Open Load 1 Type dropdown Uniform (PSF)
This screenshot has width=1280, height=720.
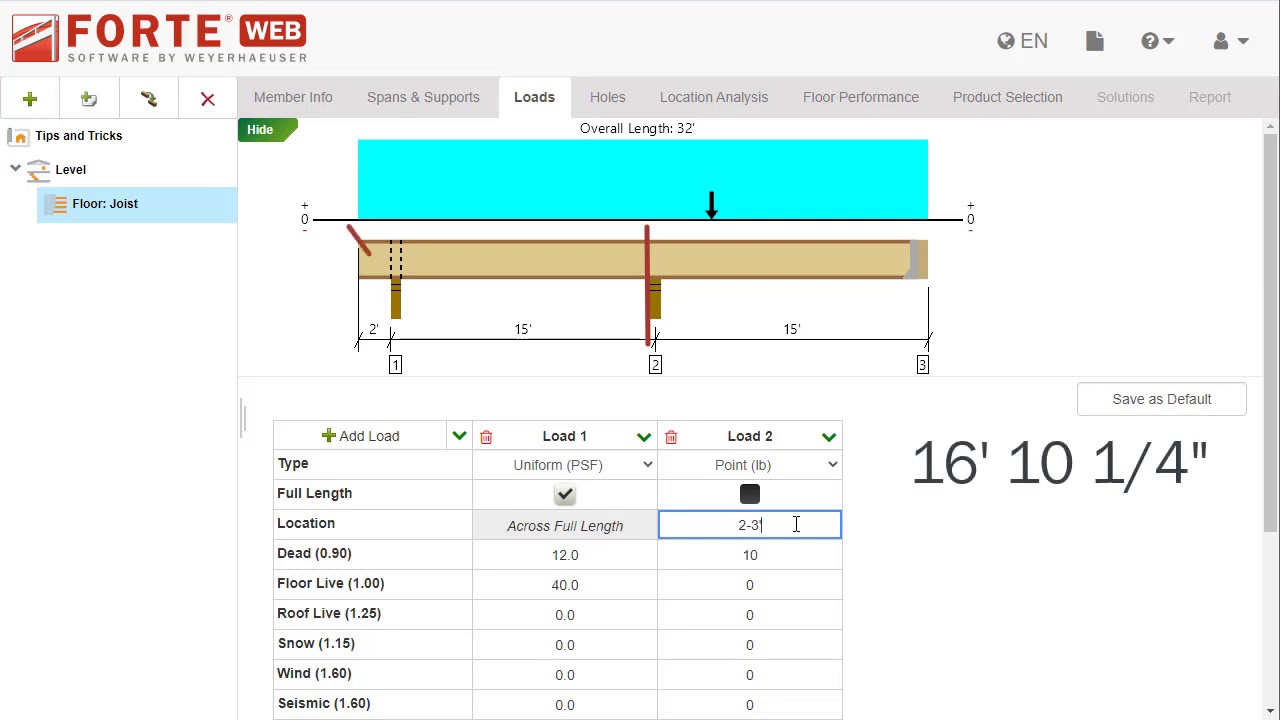tap(565, 465)
